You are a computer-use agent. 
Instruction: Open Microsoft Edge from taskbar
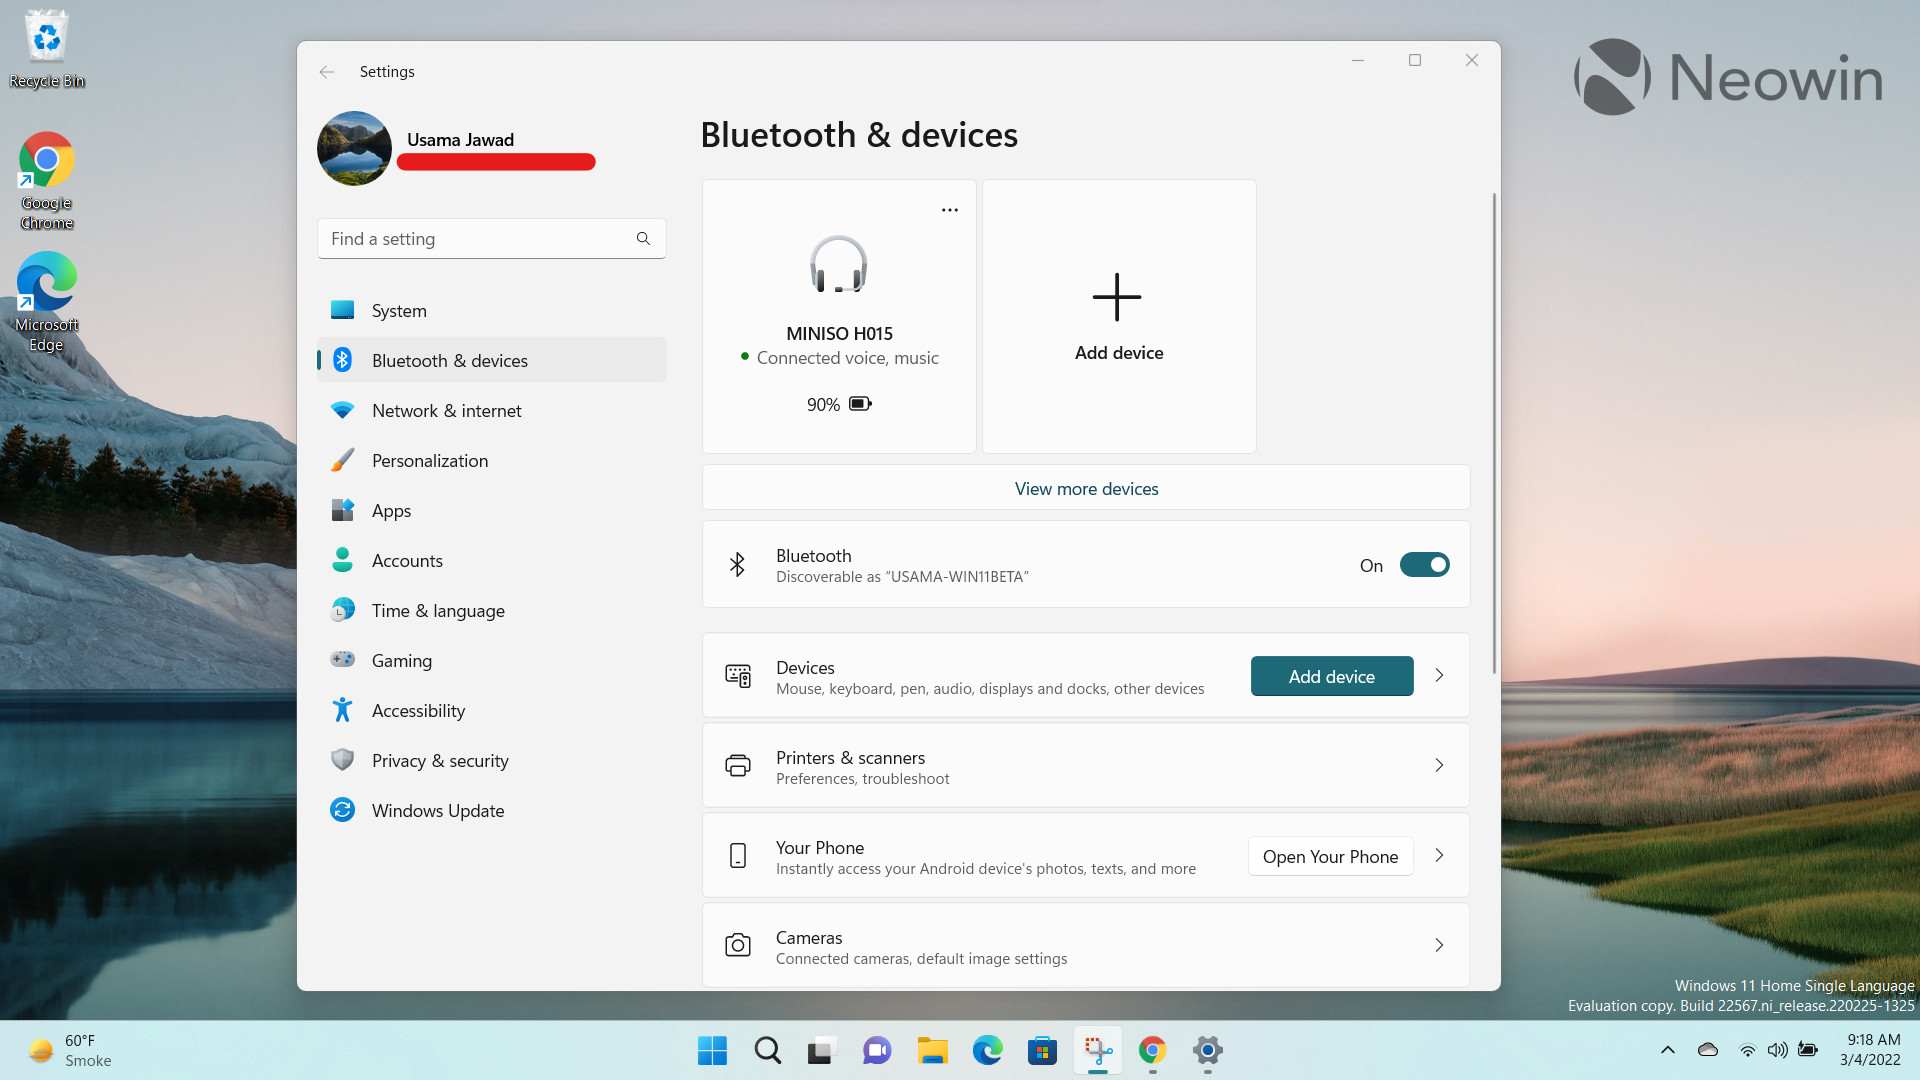point(987,1050)
